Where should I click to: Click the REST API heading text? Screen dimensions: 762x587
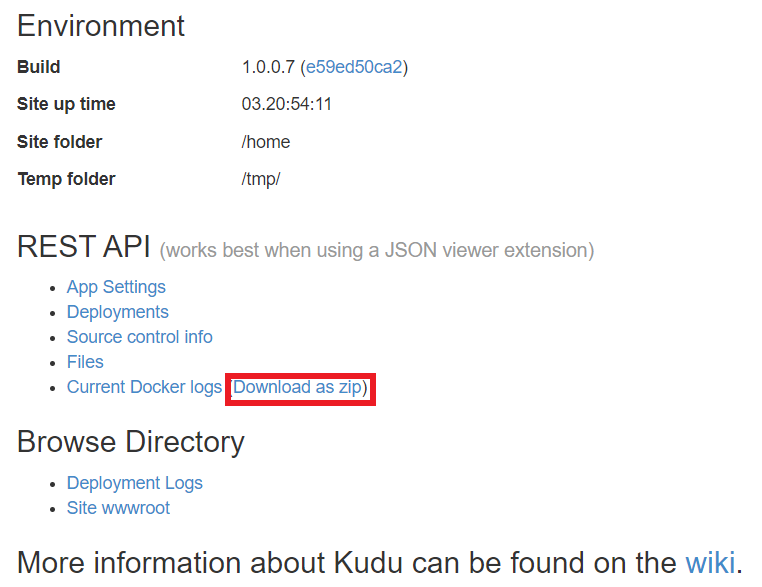tap(83, 247)
